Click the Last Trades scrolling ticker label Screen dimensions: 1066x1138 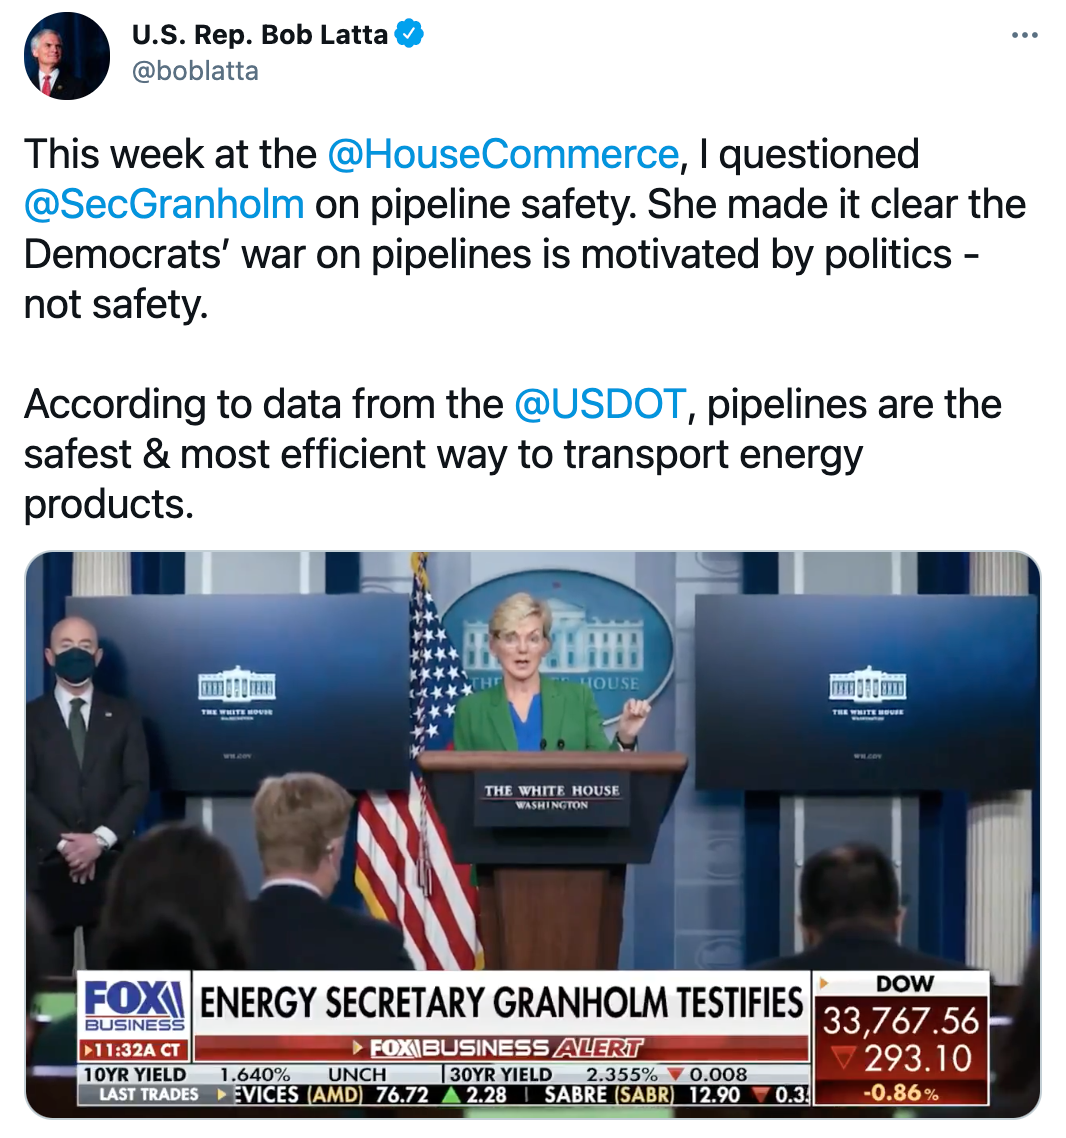tap(150, 1095)
